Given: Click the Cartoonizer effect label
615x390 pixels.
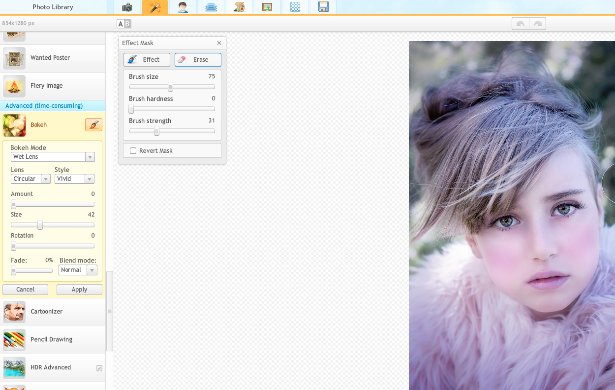Looking at the screenshot, I should click(x=46, y=312).
